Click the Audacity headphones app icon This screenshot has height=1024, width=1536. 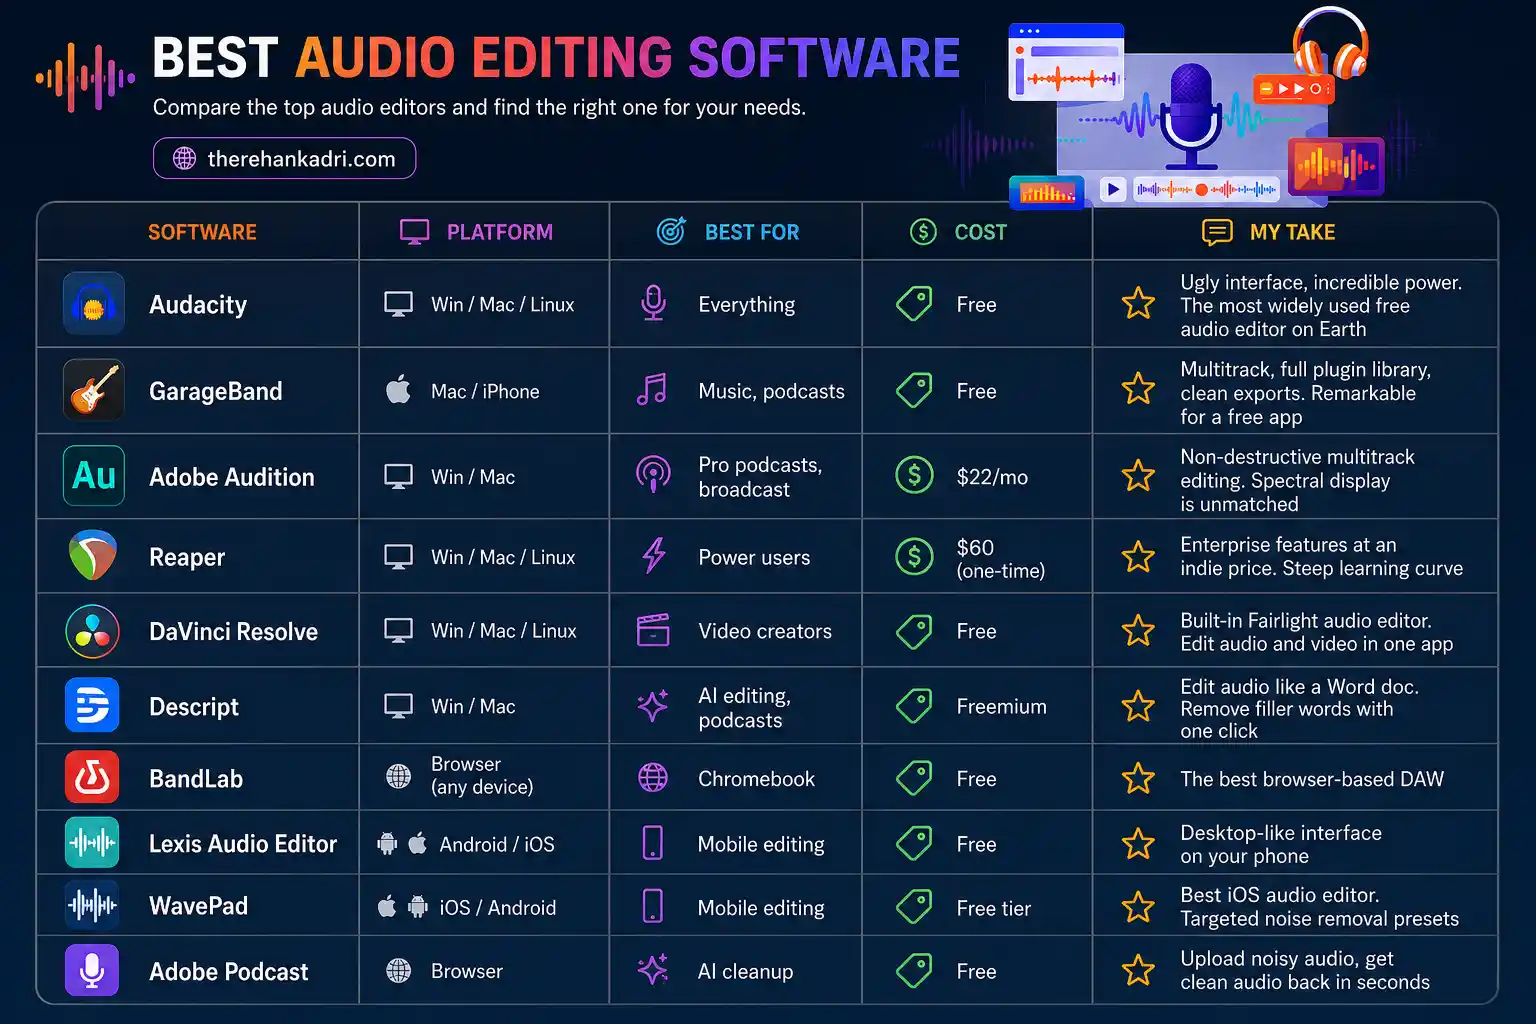(93, 304)
